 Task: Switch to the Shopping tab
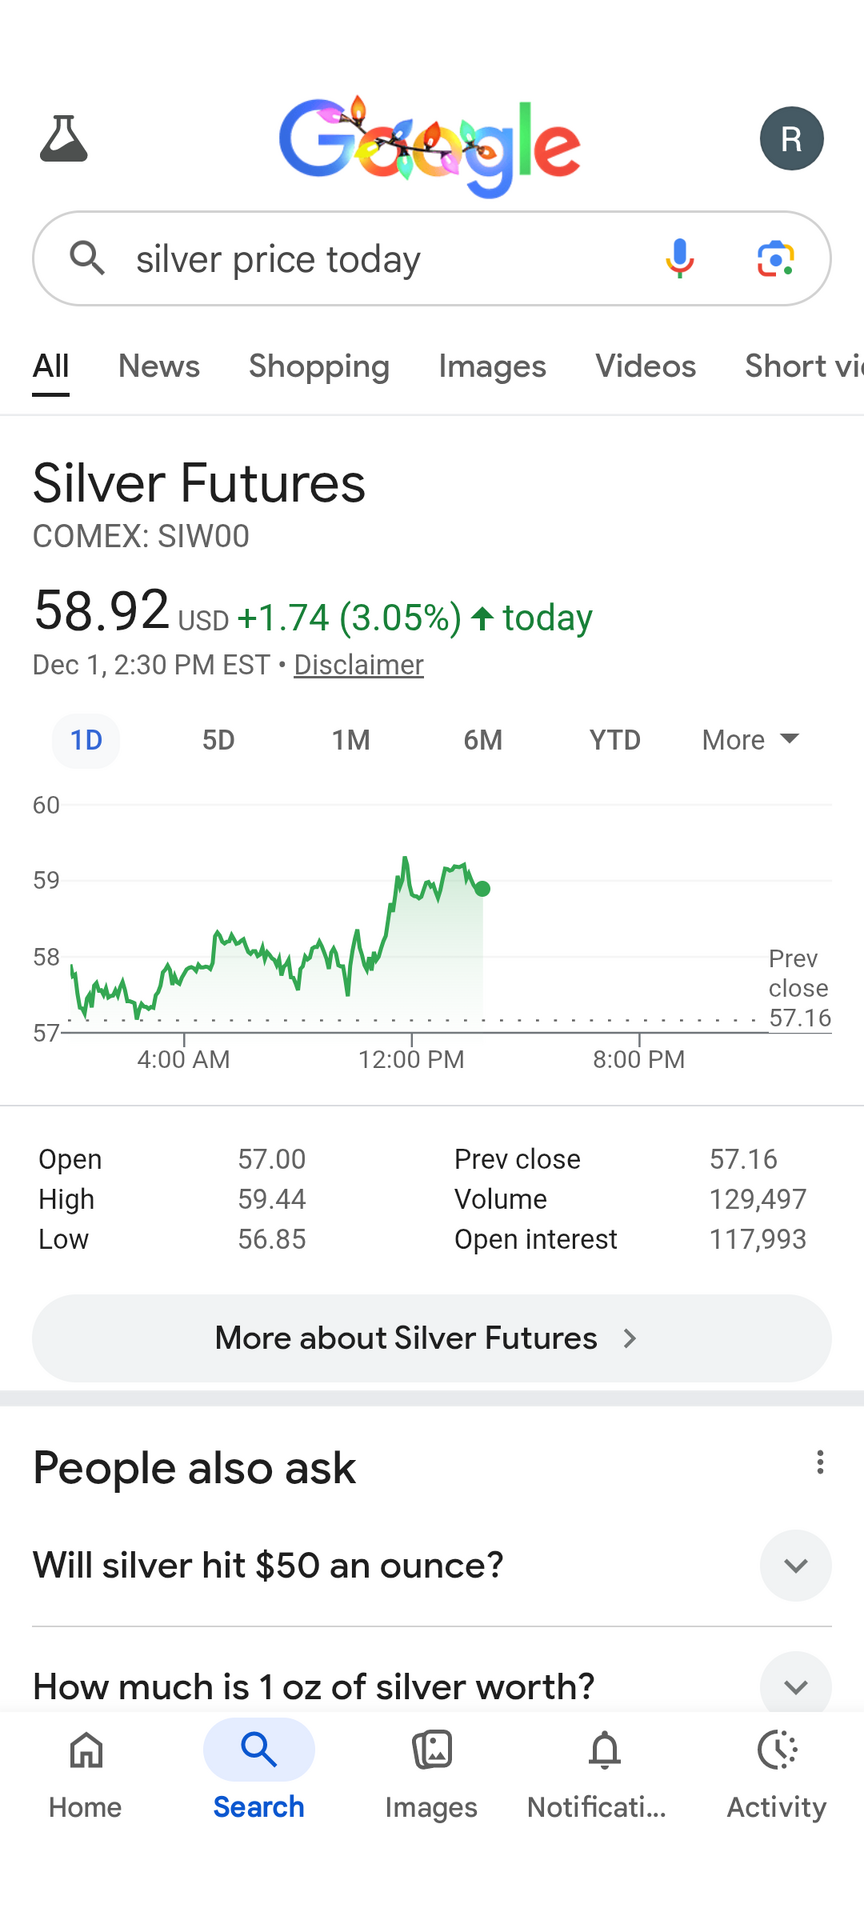point(319,366)
